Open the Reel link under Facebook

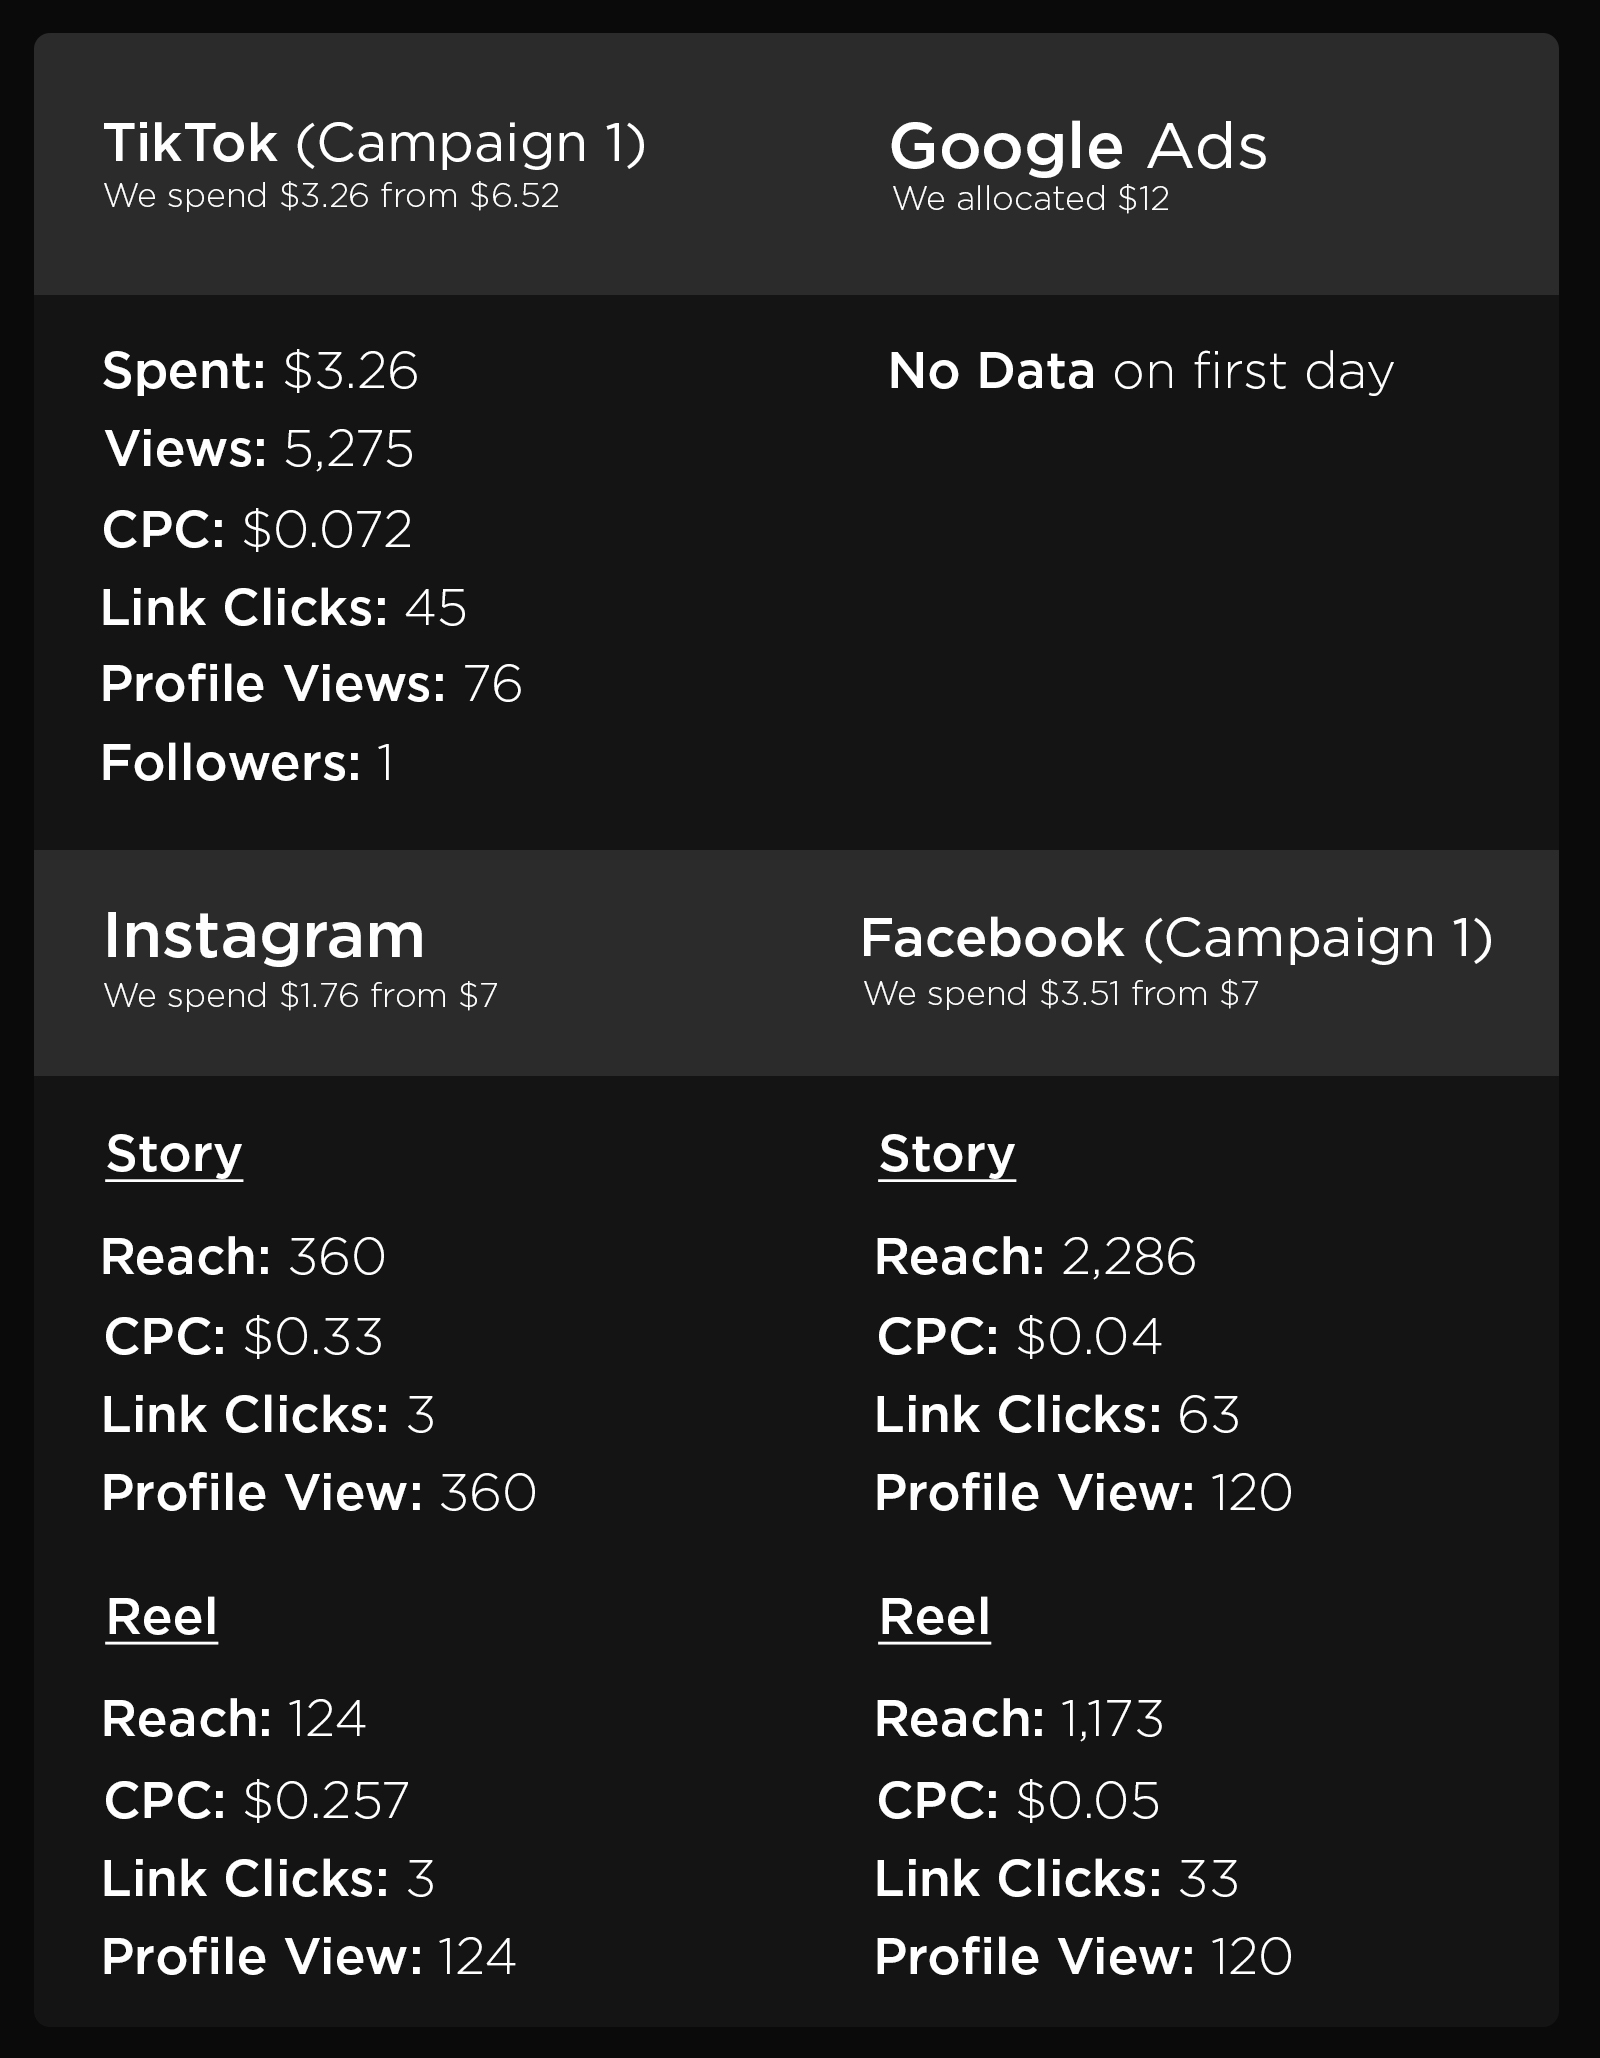pos(935,1618)
